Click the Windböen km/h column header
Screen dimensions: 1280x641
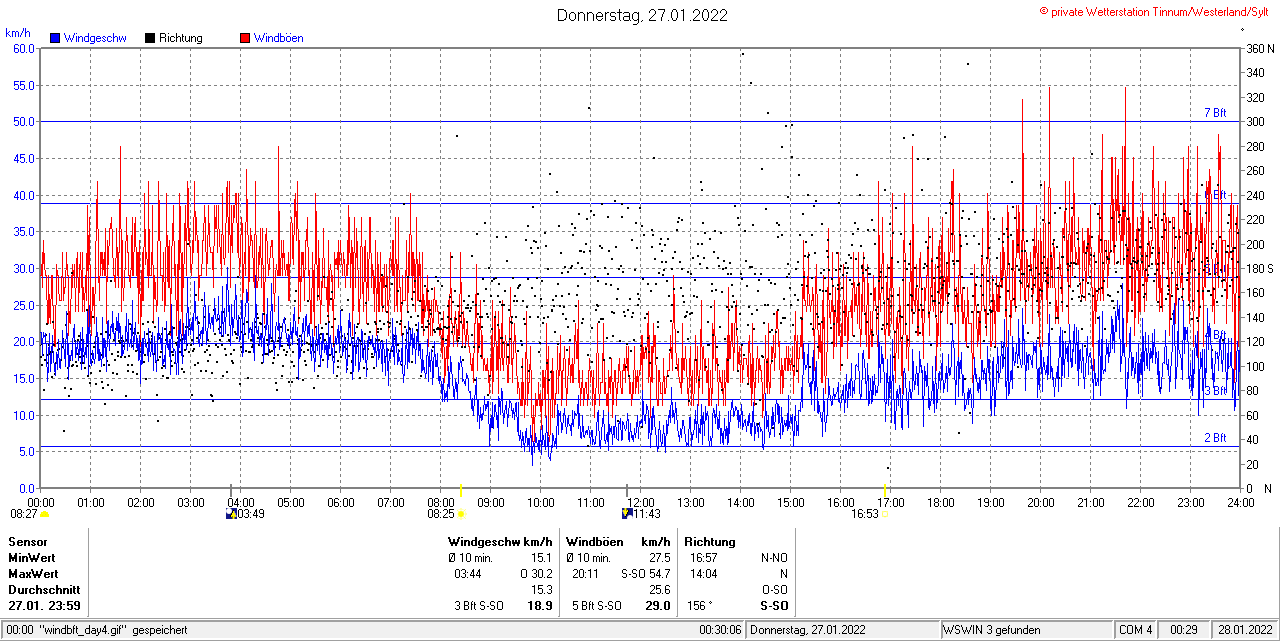[618, 542]
